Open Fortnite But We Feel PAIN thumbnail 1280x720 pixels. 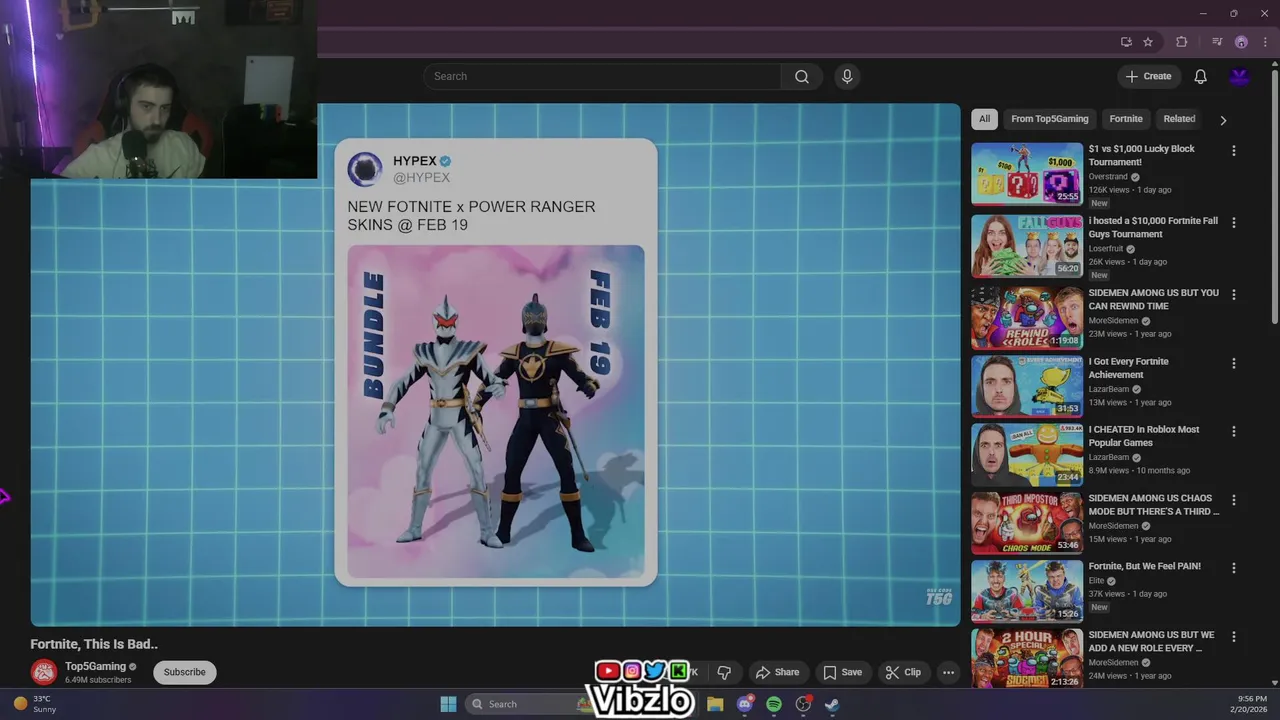click(x=1027, y=591)
